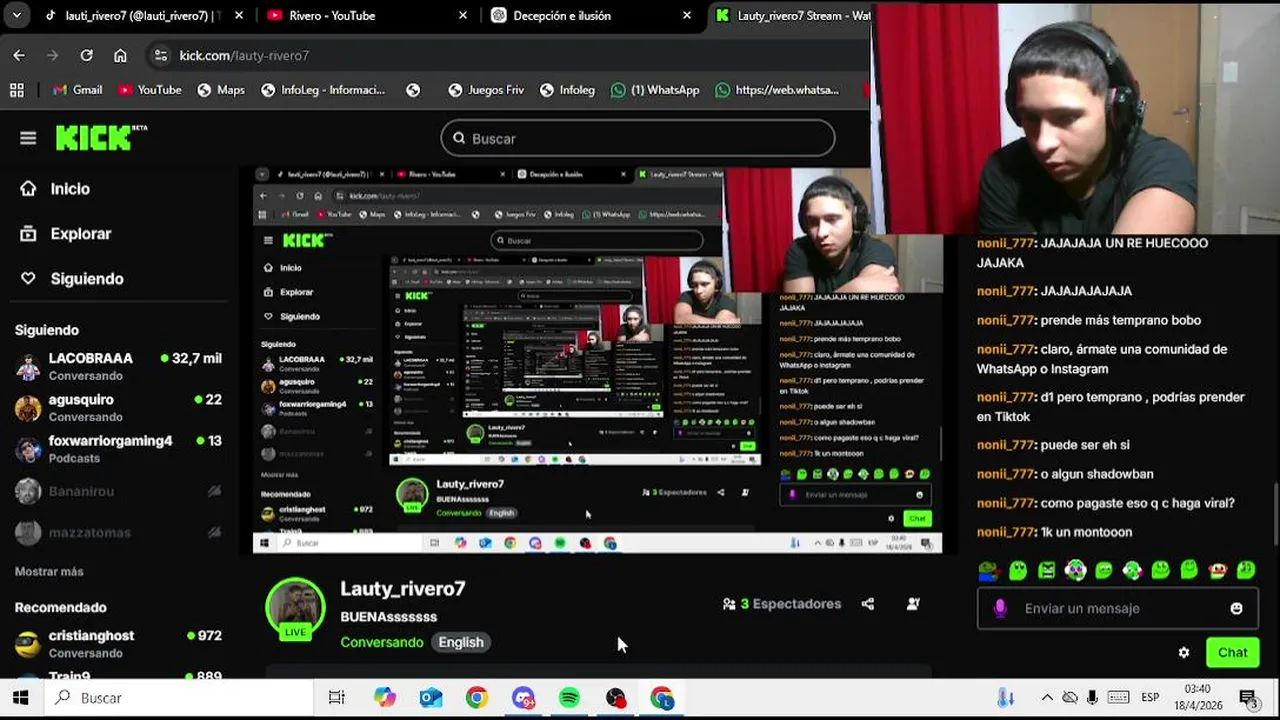
Task: Open the emoji picker in chat input
Action: pyautogui.click(x=1236, y=608)
